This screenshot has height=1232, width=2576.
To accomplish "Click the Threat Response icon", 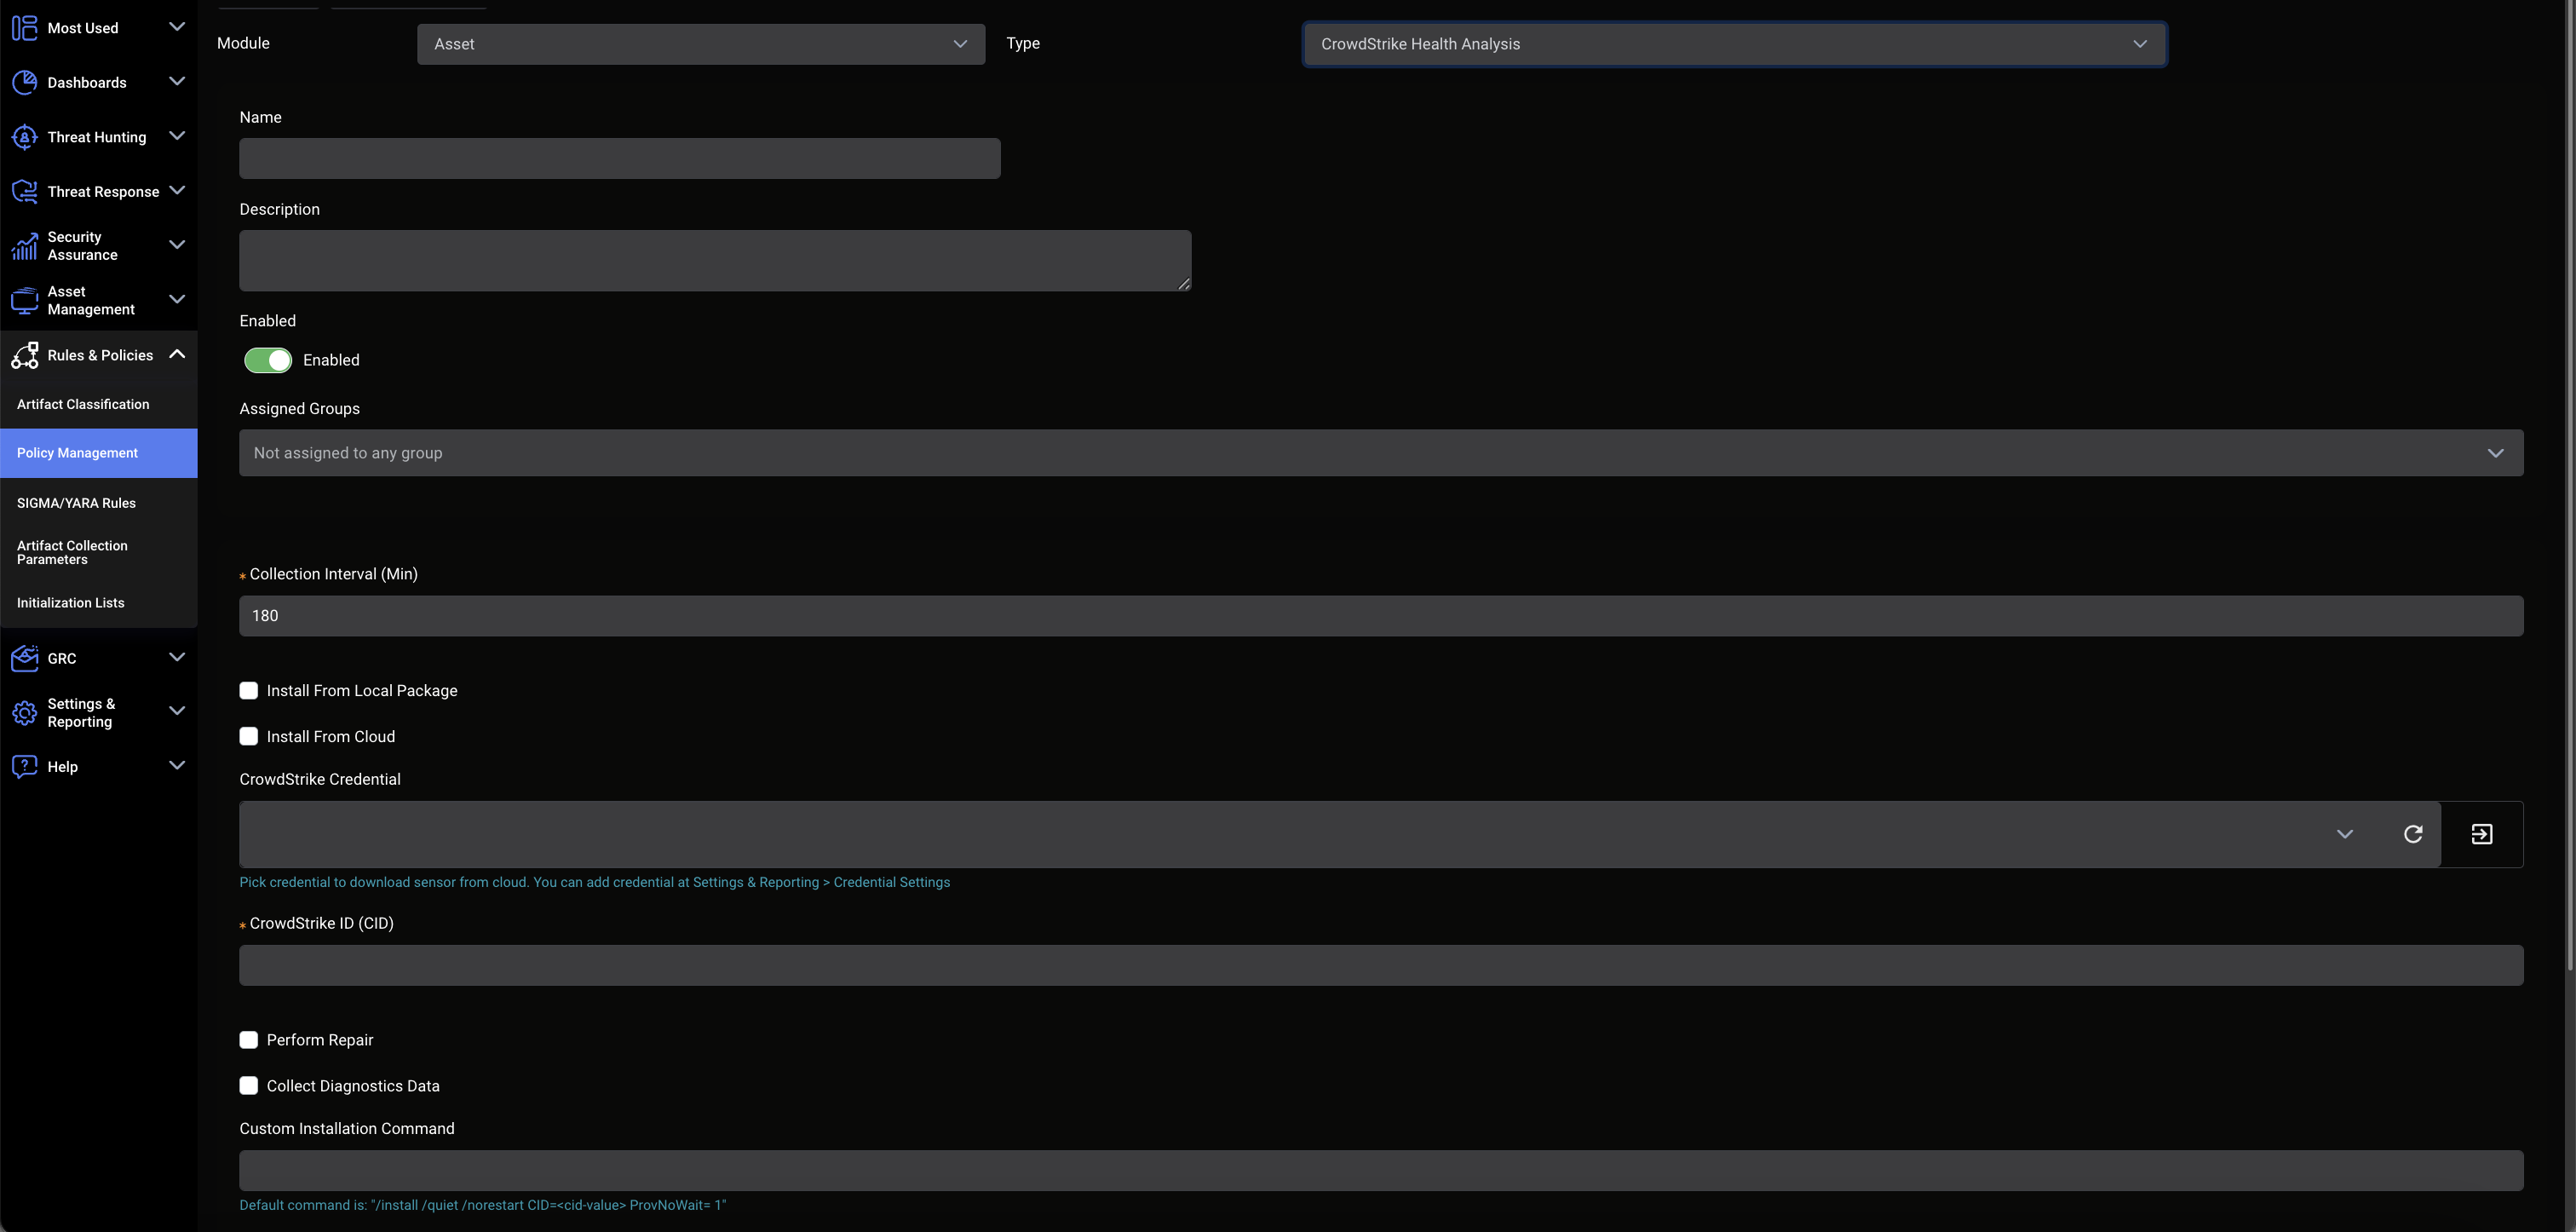I will [24, 191].
